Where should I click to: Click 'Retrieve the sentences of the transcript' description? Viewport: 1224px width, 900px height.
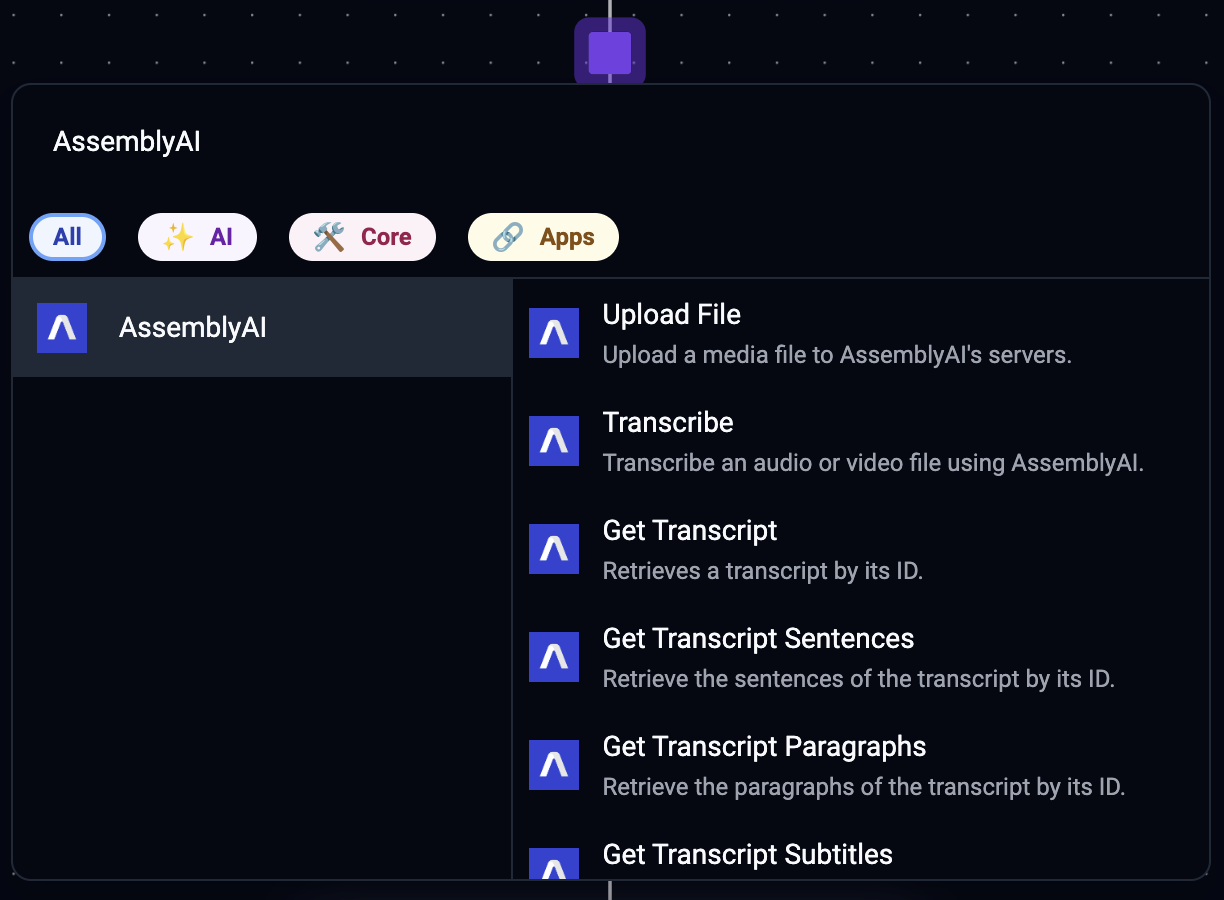coord(858,679)
